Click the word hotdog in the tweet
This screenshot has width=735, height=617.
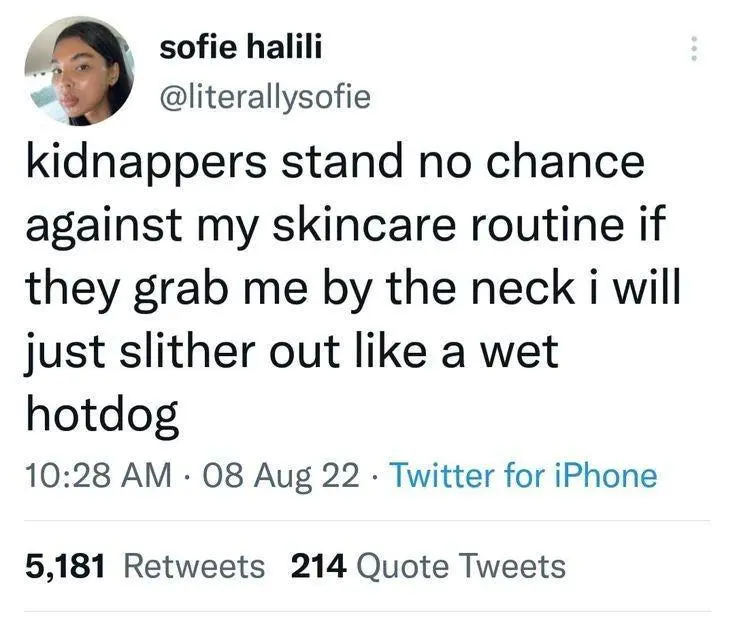[x=102, y=416]
